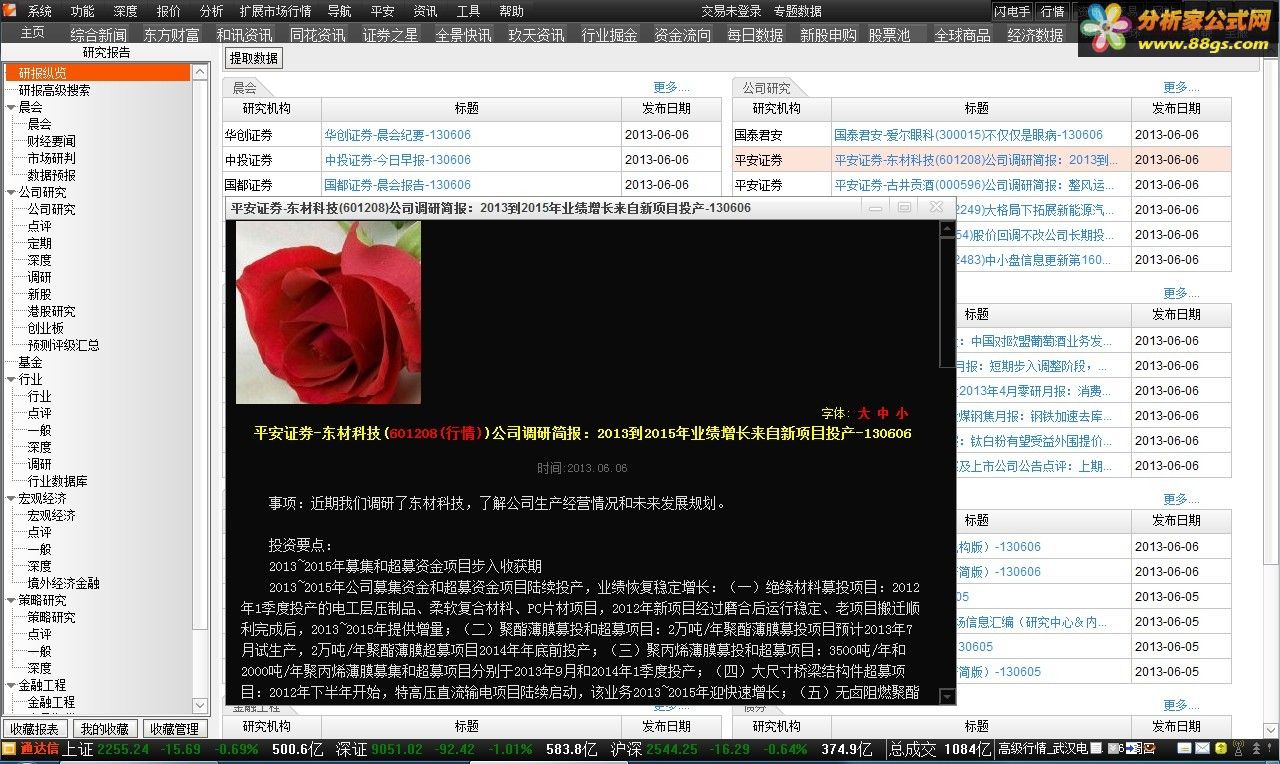The height and width of the screenshot is (764, 1280).
Task: Select 研报纵览 in the tree
Action: coord(98,73)
